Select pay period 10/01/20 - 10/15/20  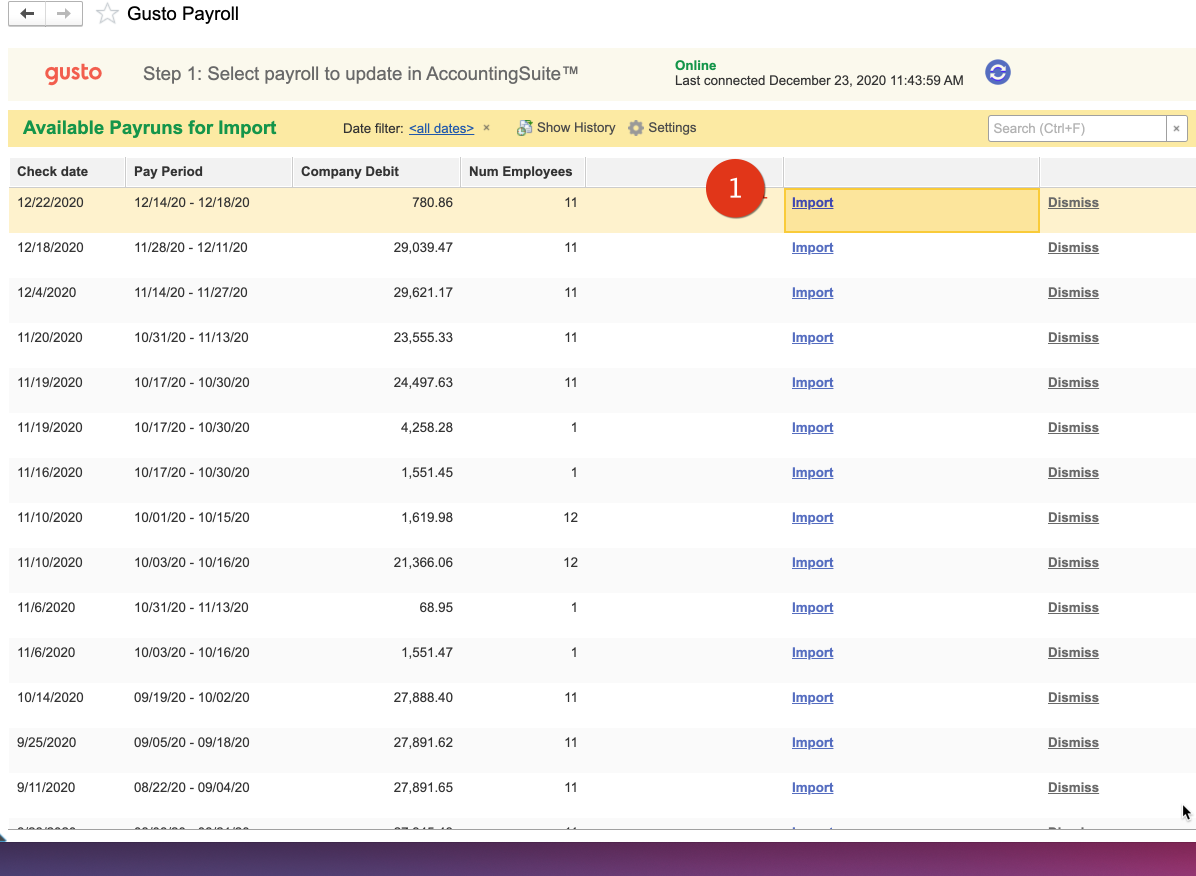pyautogui.click(x=209, y=525)
